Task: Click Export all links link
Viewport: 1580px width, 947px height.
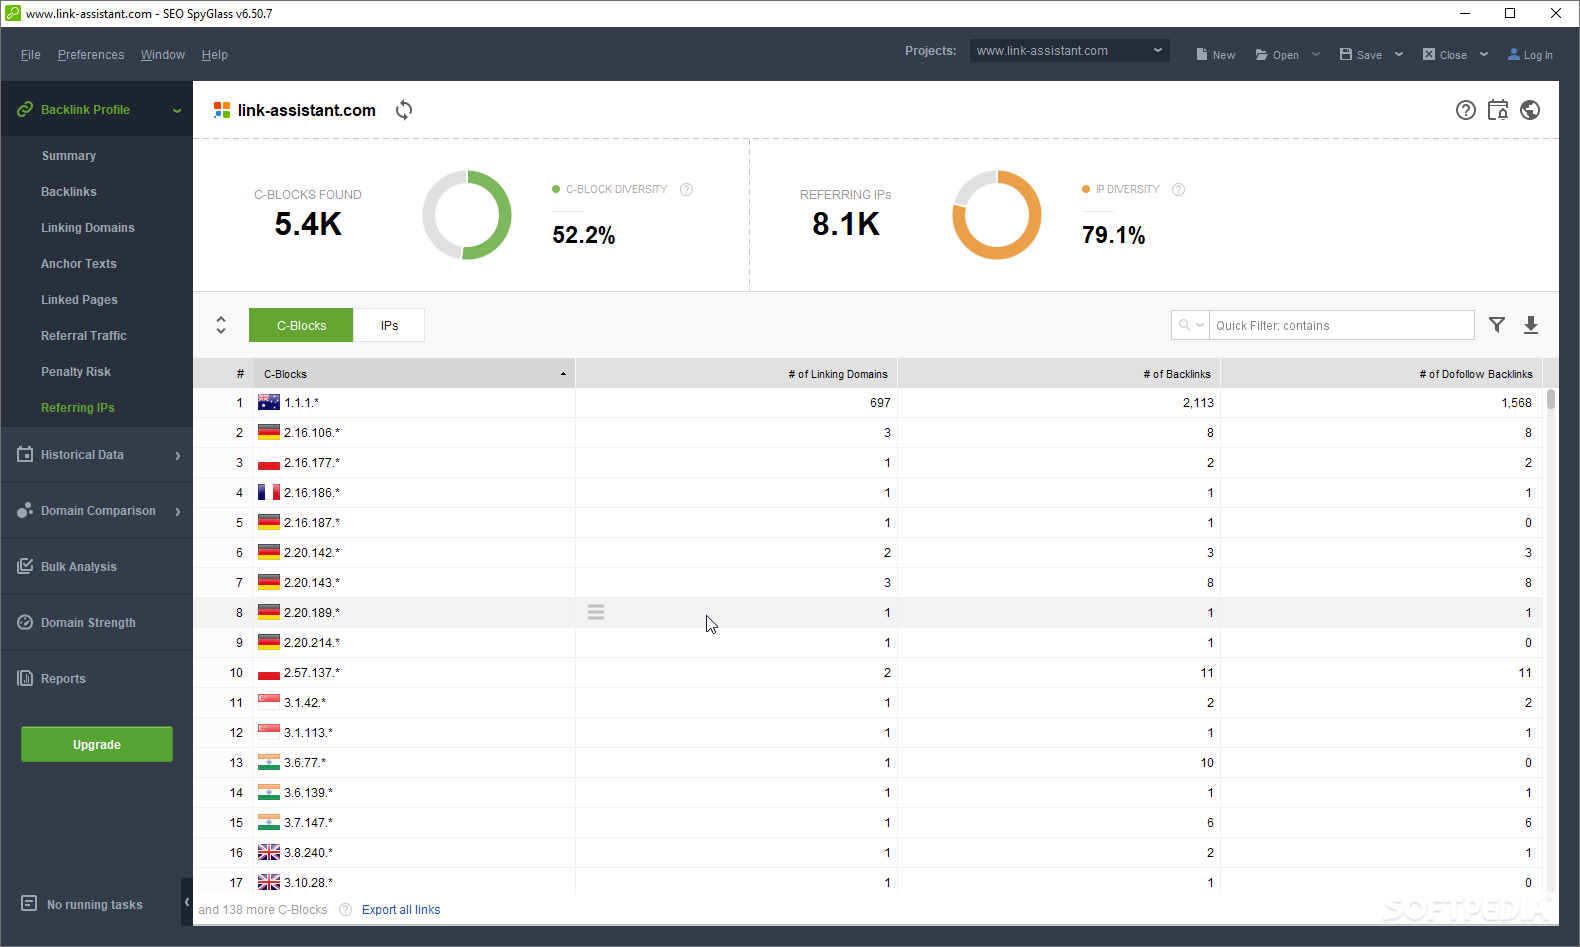Action: [x=401, y=910]
